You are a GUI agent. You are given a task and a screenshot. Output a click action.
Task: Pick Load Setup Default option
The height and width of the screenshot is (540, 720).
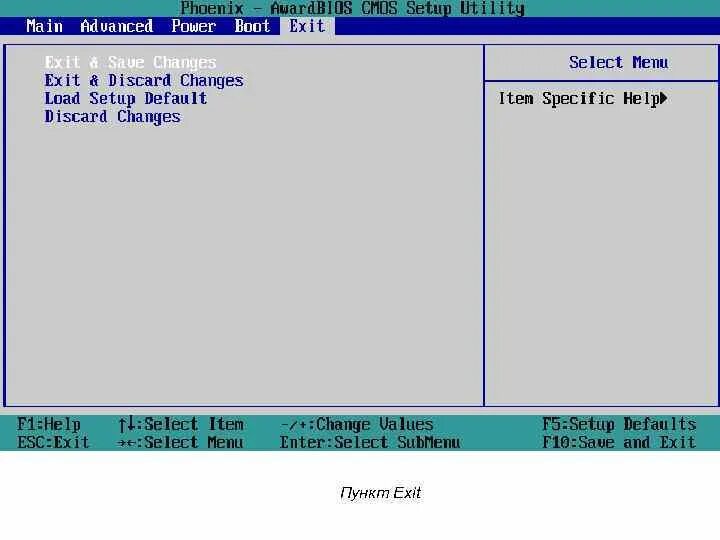coord(125,98)
